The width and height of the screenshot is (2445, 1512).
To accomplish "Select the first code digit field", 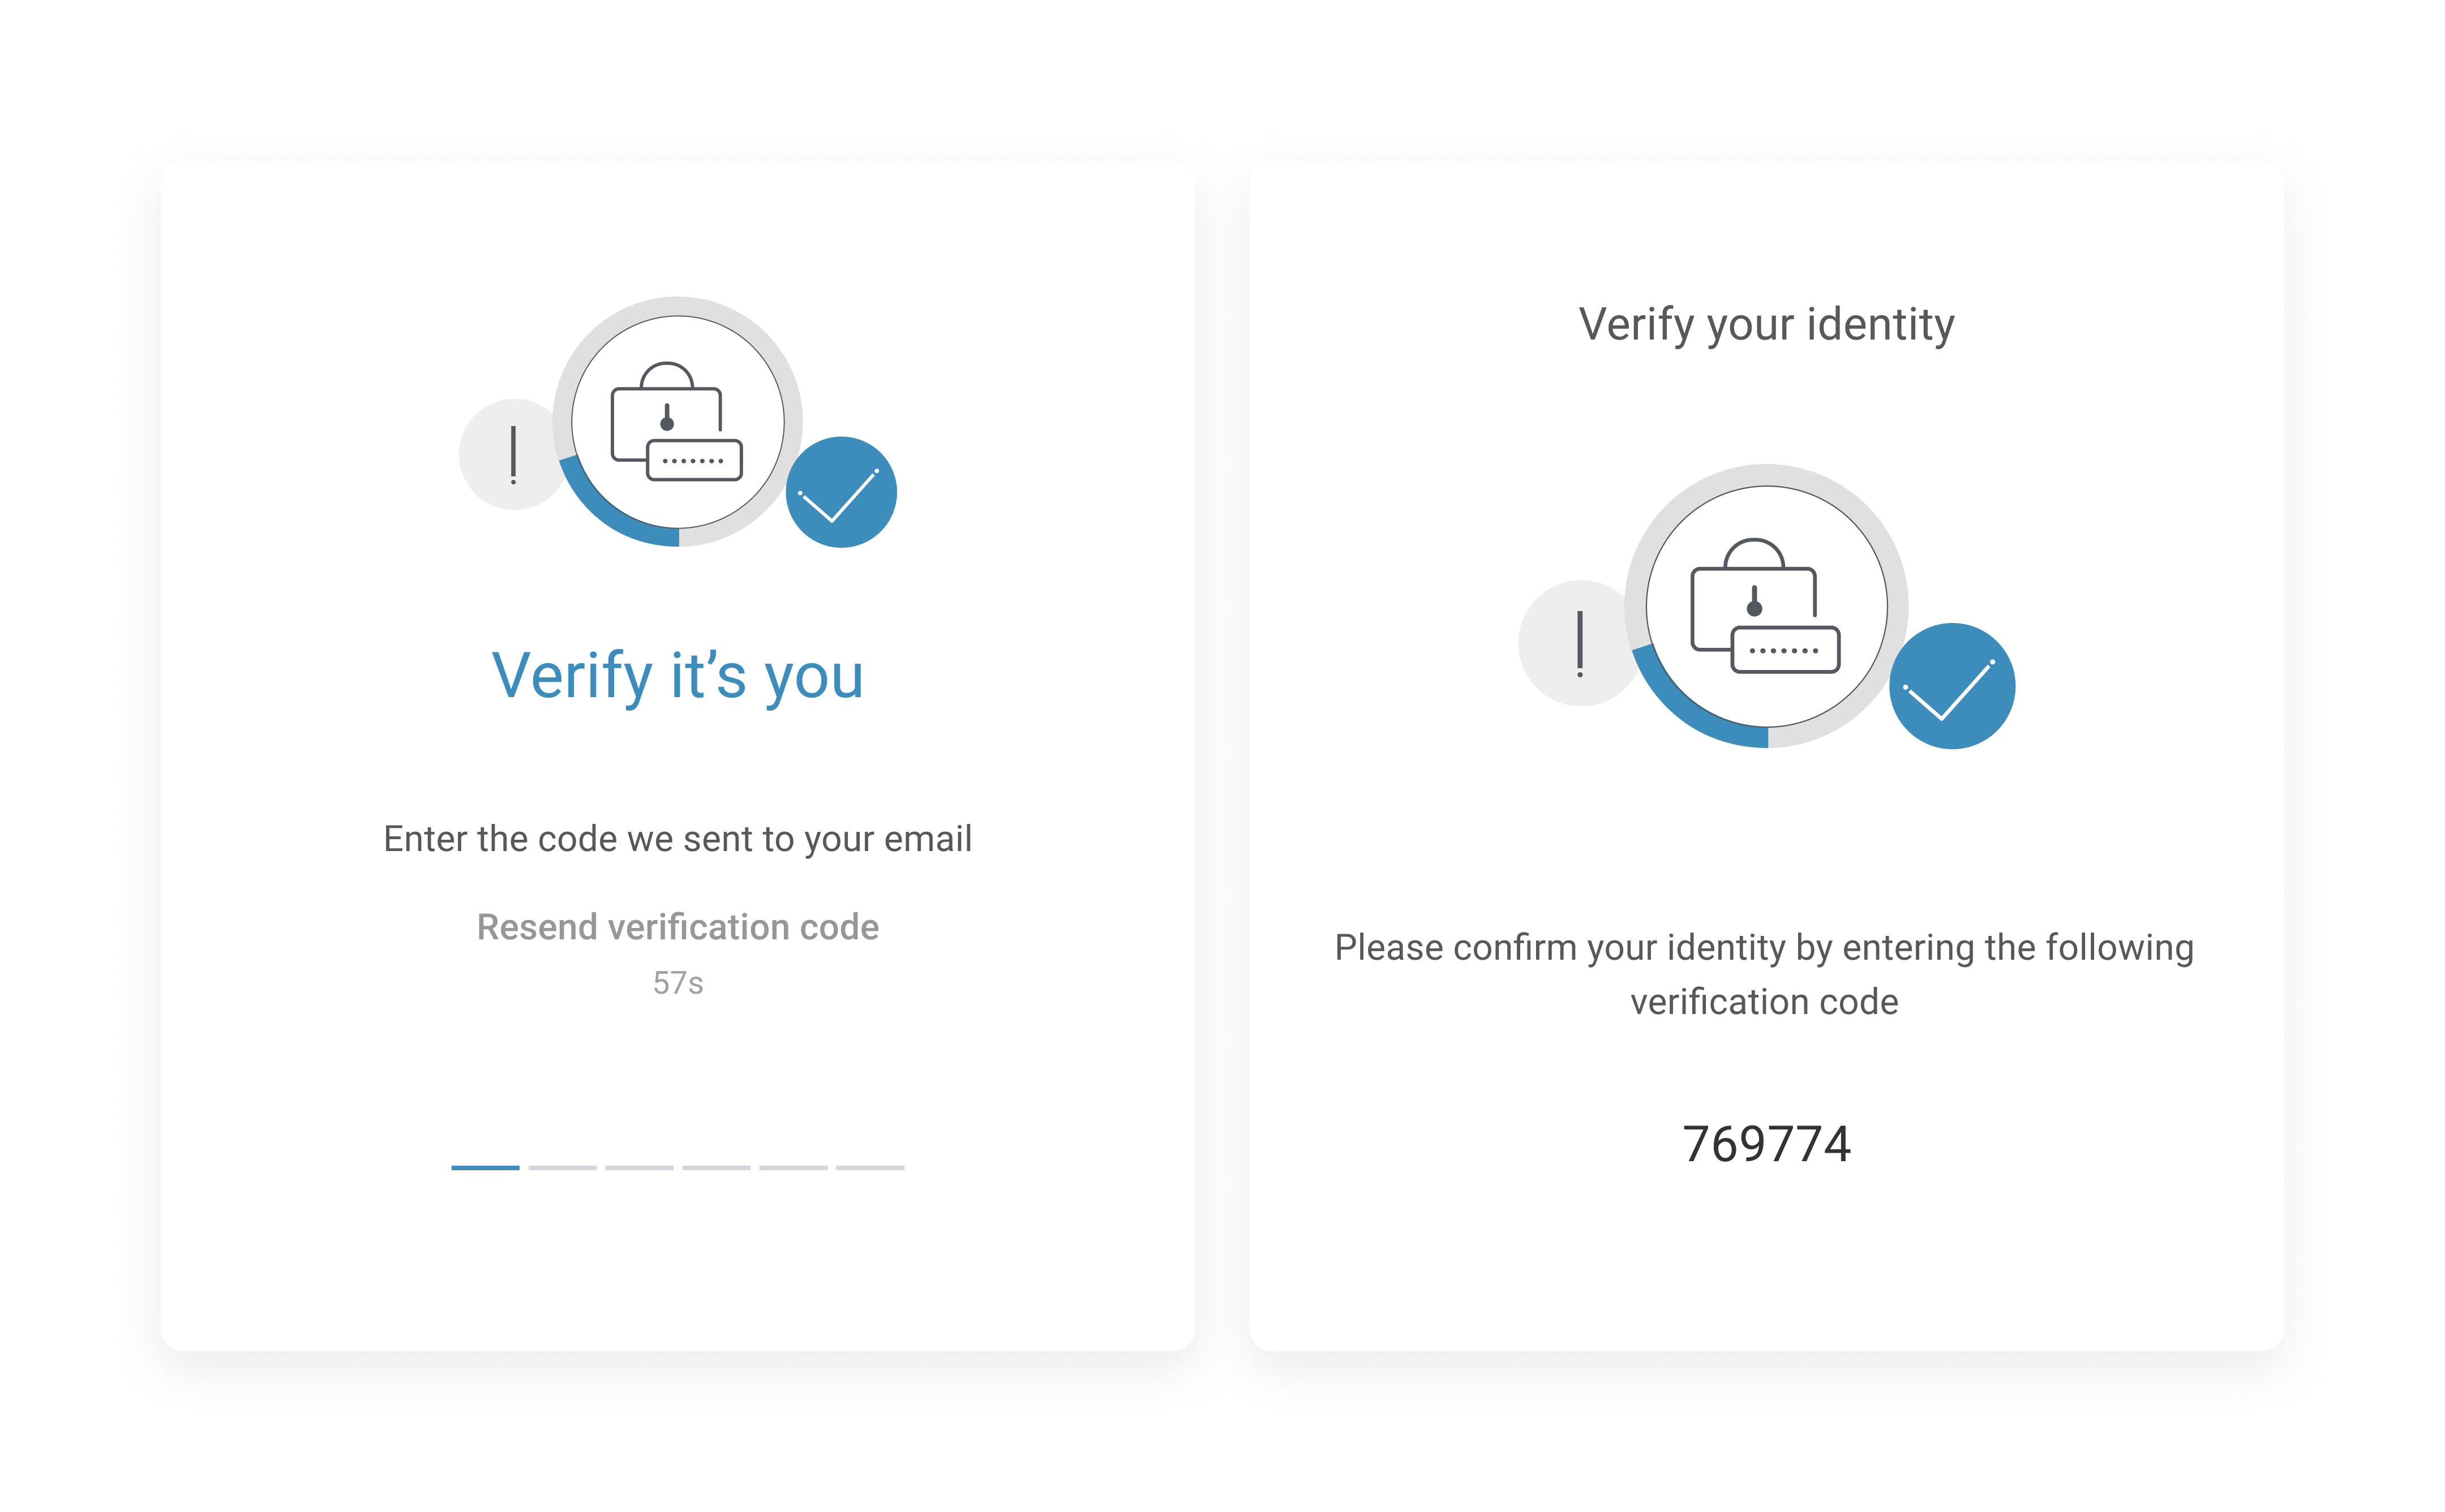I will coord(485,1167).
